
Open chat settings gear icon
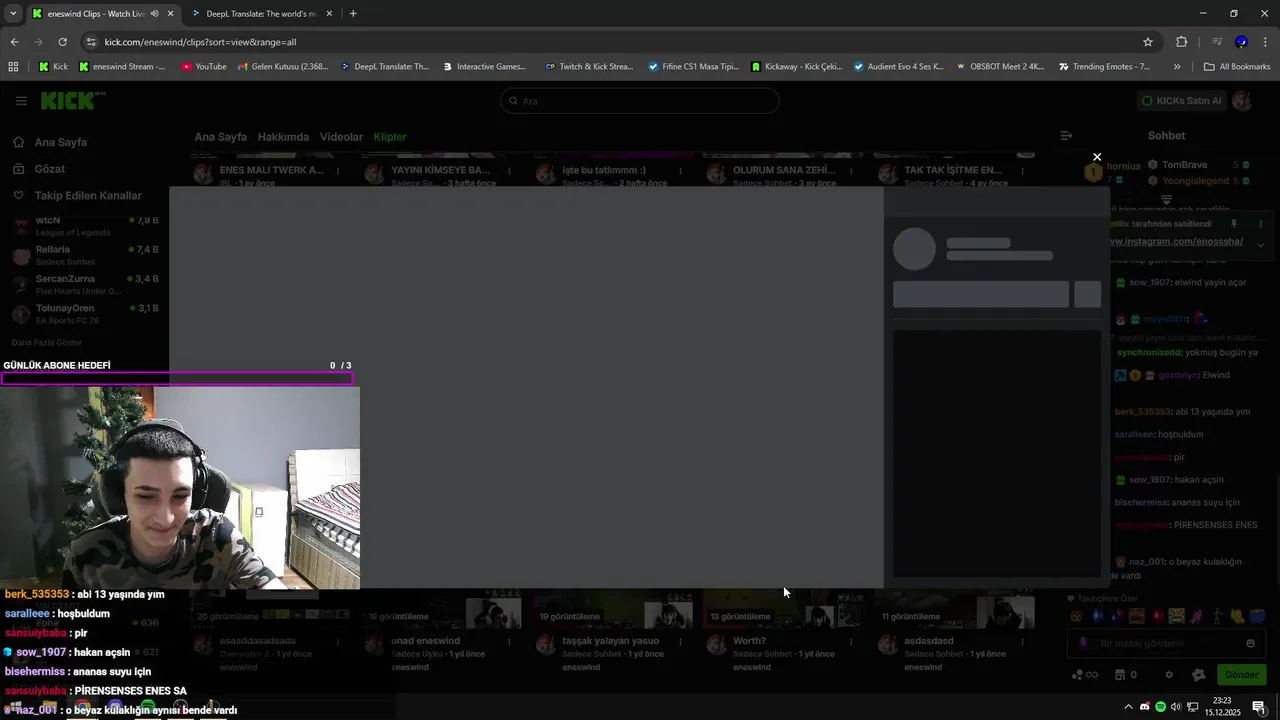tap(1169, 675)
